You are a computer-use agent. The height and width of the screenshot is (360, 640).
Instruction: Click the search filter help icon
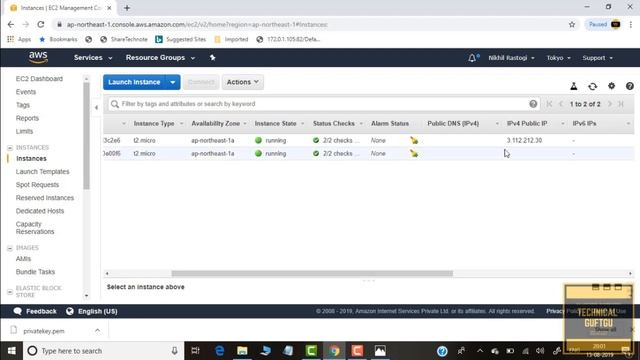click(x=533, y=104)
